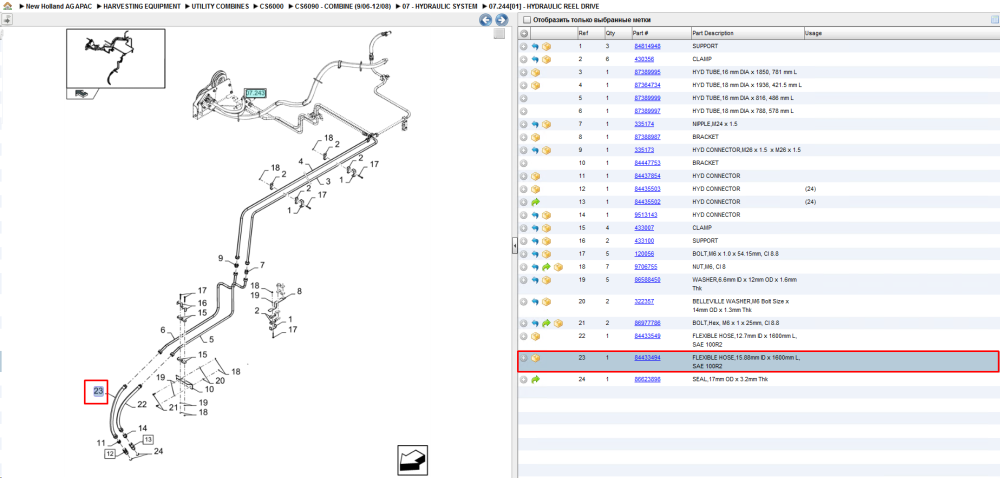The height and width of the screenshot is (478, 1000).
Task: Click the icon at far right of toolbar
Action: tap(995, 20)
